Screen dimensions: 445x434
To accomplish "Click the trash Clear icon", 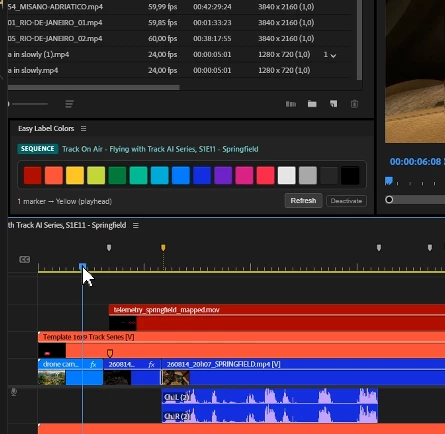I will click(x=354, y=104).
